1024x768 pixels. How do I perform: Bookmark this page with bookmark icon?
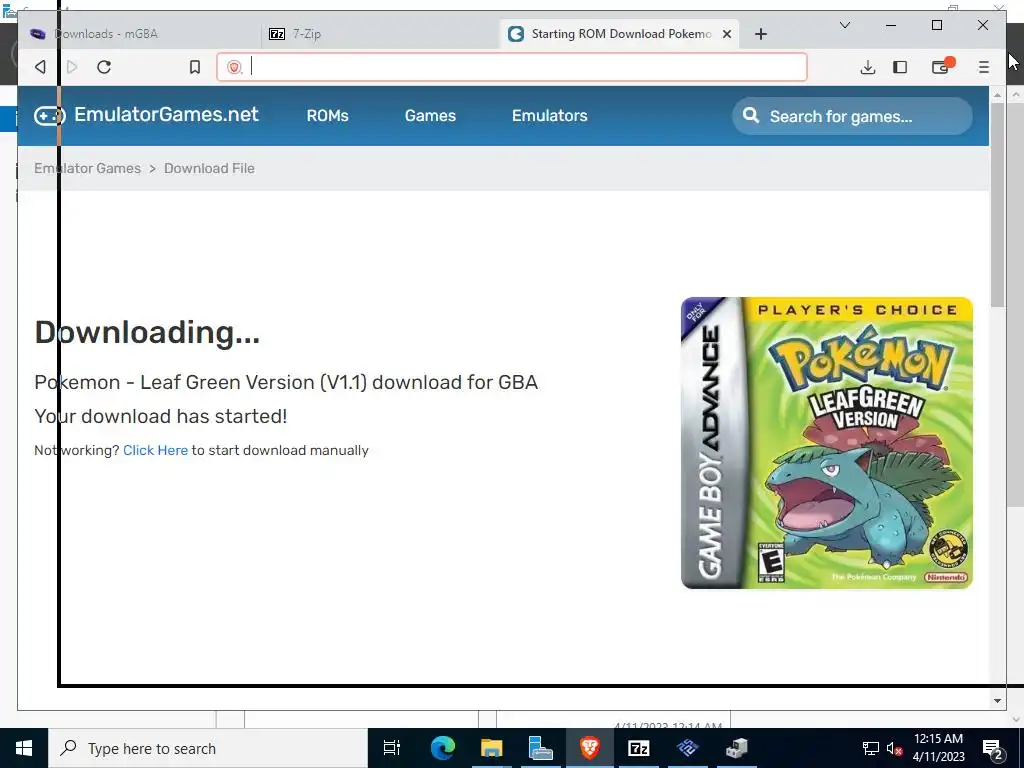195,67
